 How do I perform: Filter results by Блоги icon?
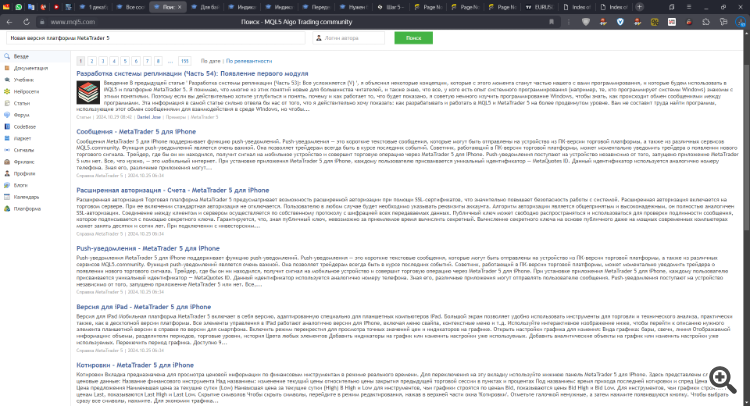pos(7,185)
